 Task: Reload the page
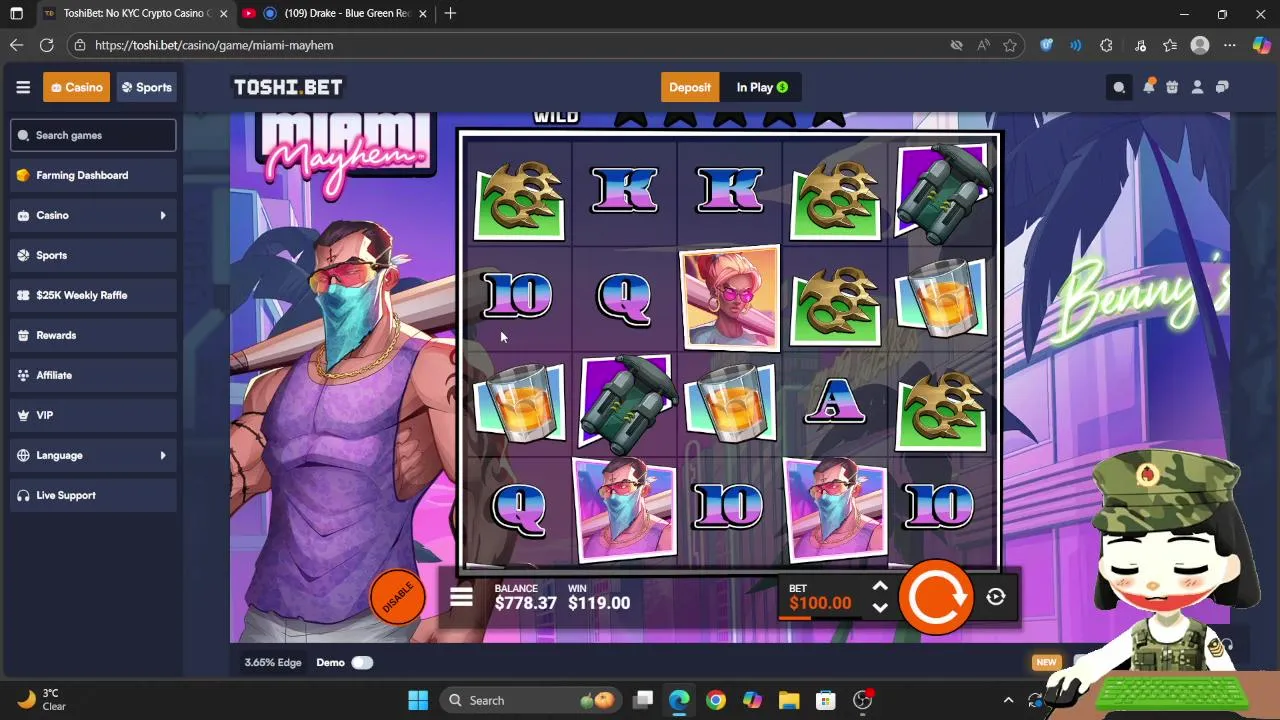pos(46,45)
